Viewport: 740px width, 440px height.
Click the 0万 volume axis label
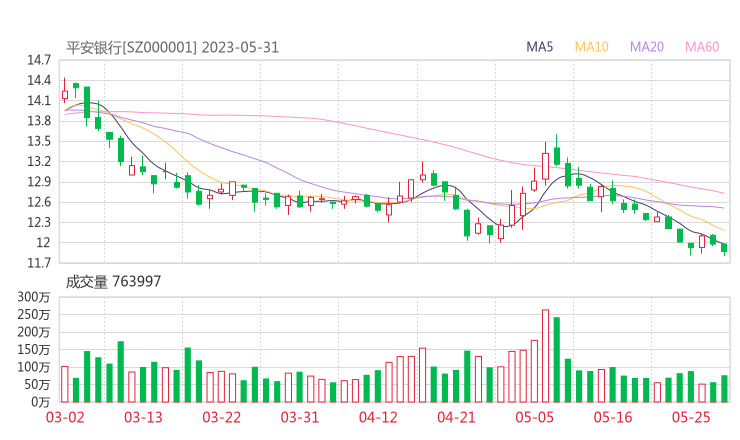(x=41, y=402)
